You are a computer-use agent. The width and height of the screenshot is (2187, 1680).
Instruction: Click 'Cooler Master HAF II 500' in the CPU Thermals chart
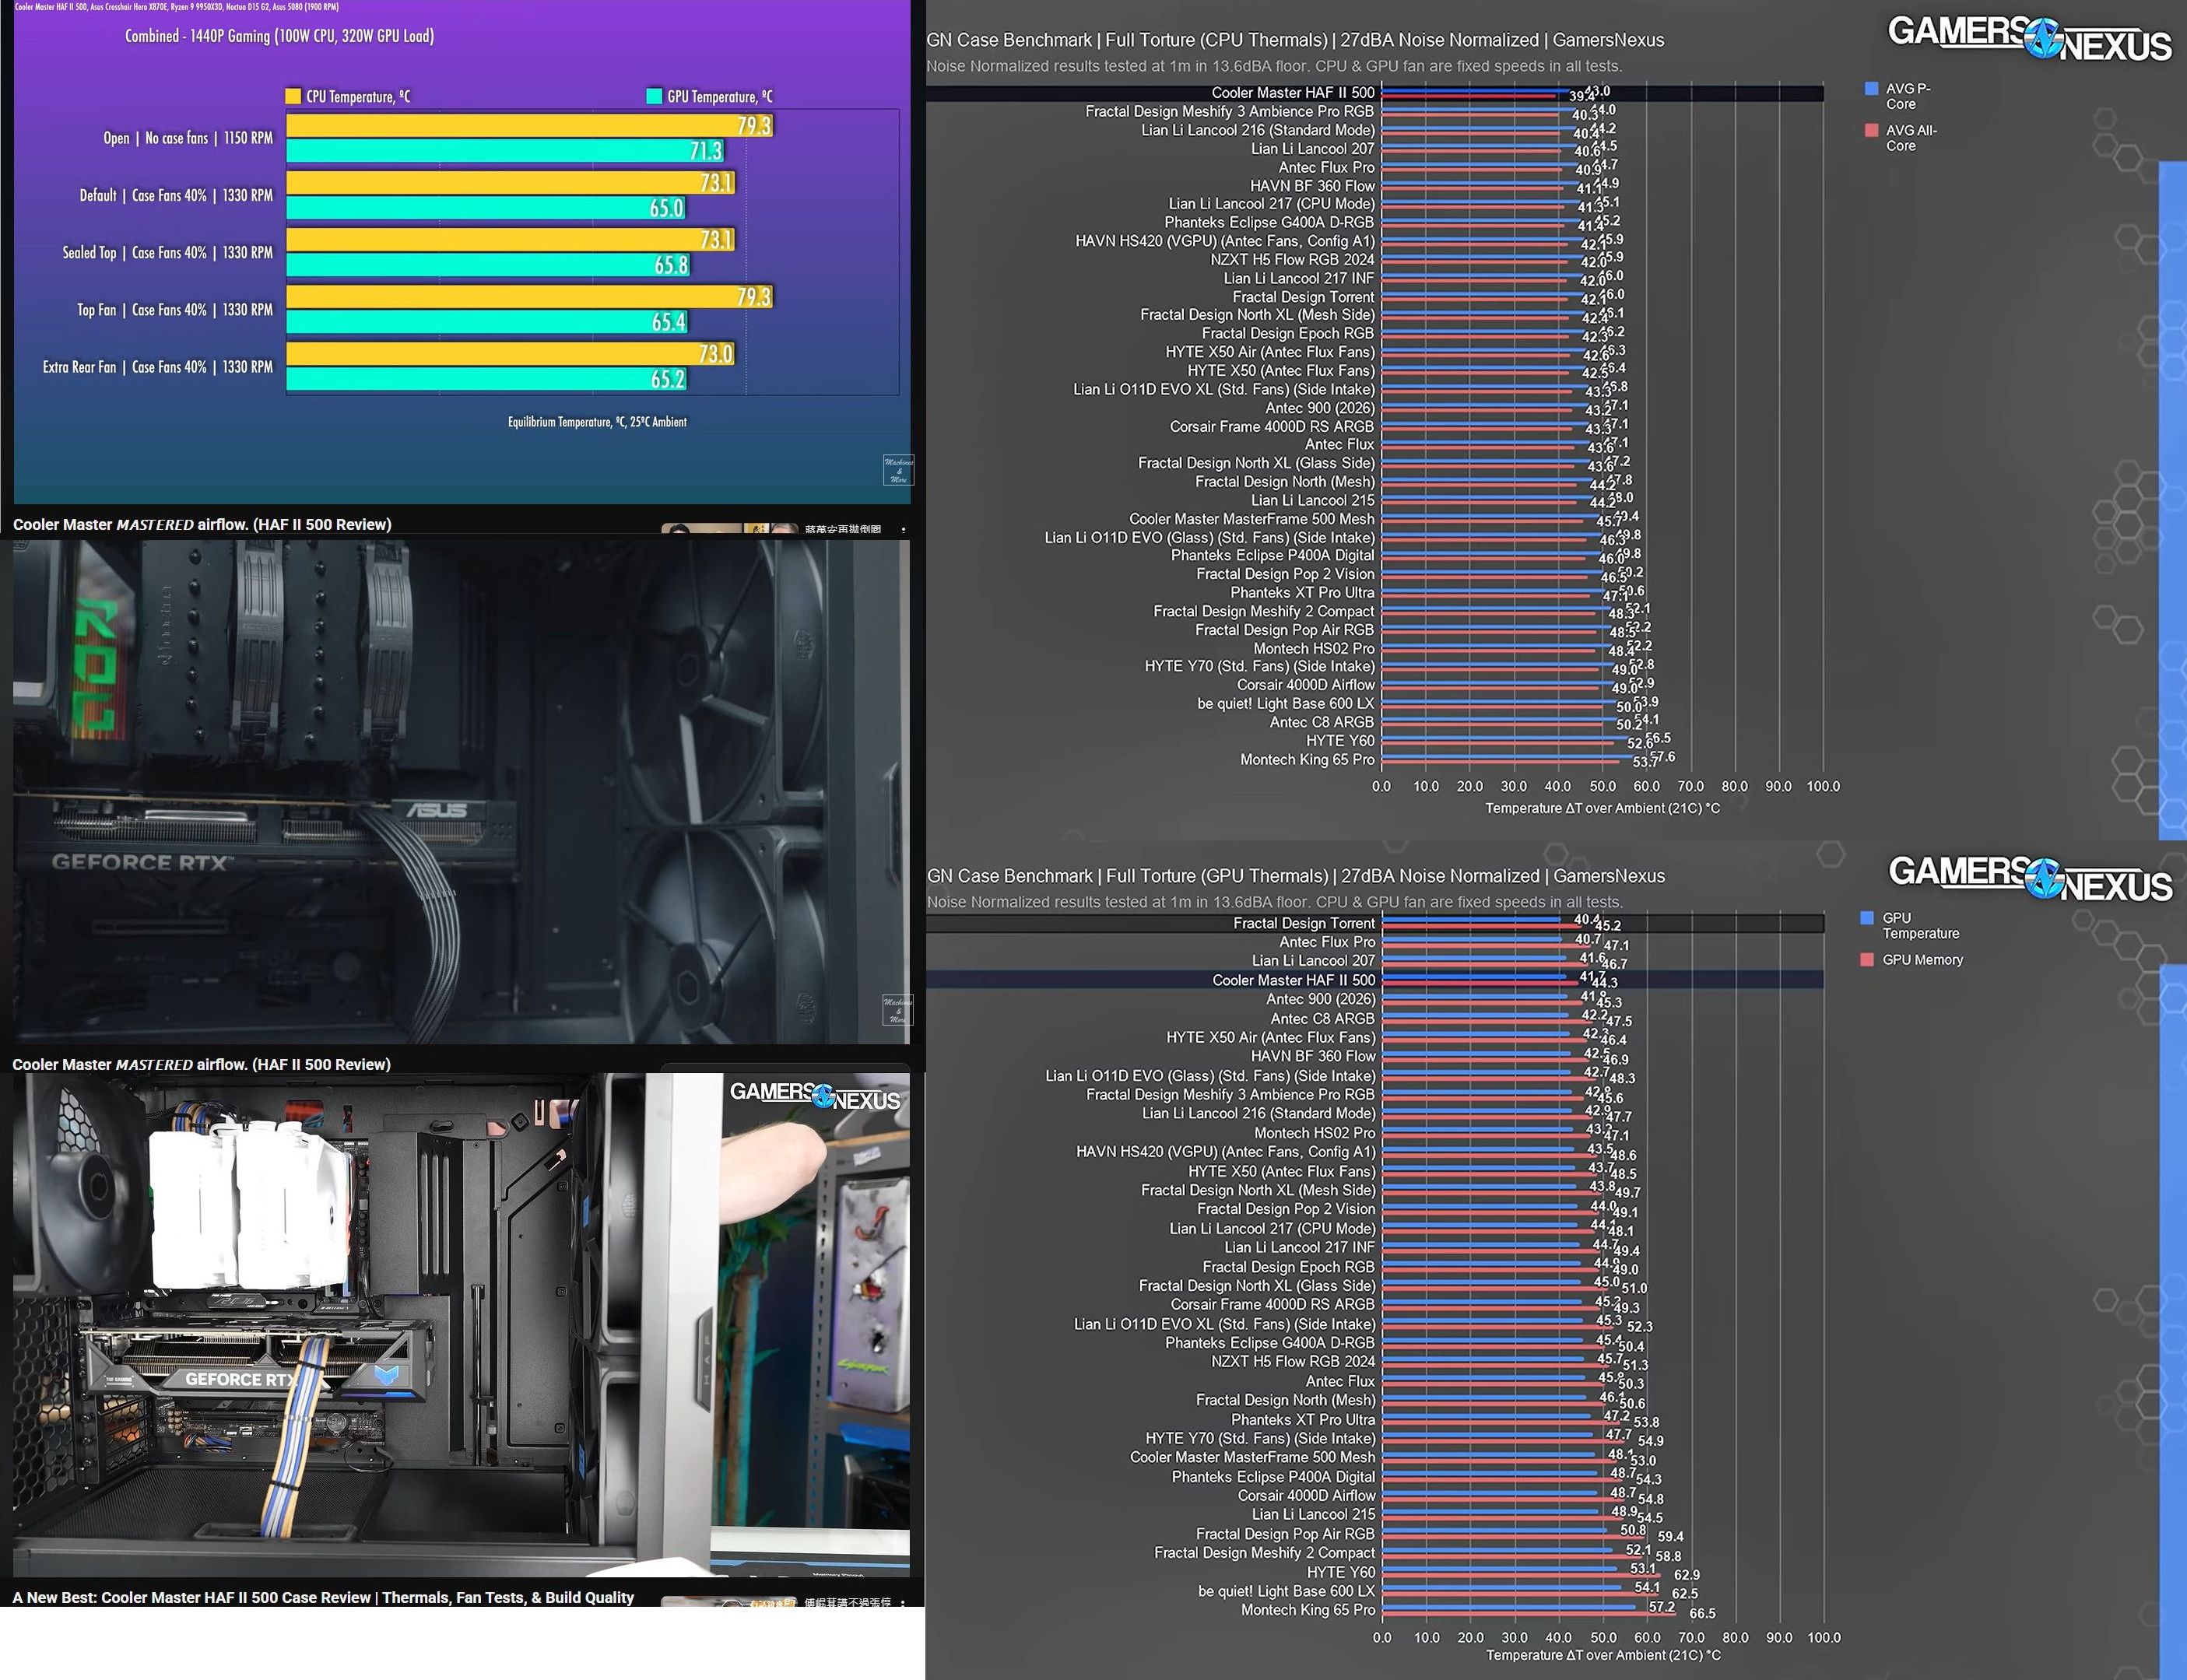point(1293,93)
